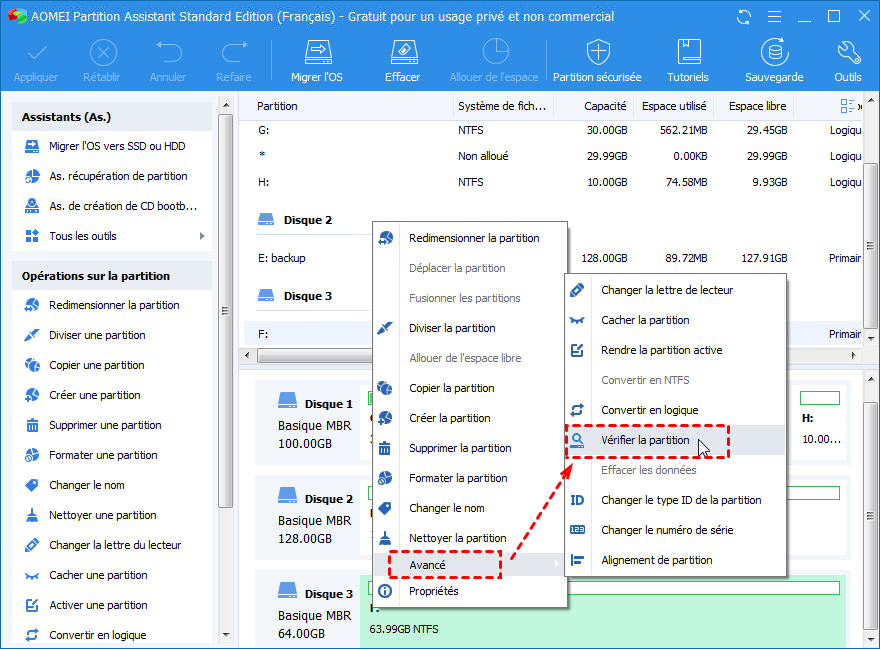
Task: Choose Copier la partition in the context menu
Action: pos(471,388)
